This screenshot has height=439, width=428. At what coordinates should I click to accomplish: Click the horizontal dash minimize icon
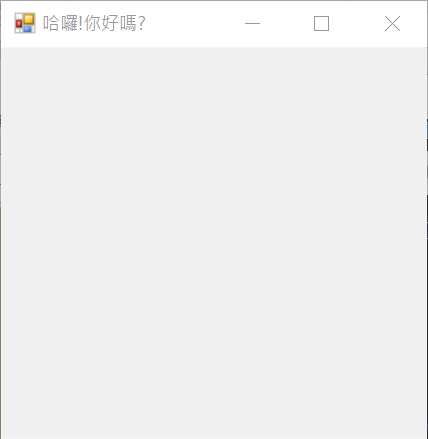[x=252, y=23]
